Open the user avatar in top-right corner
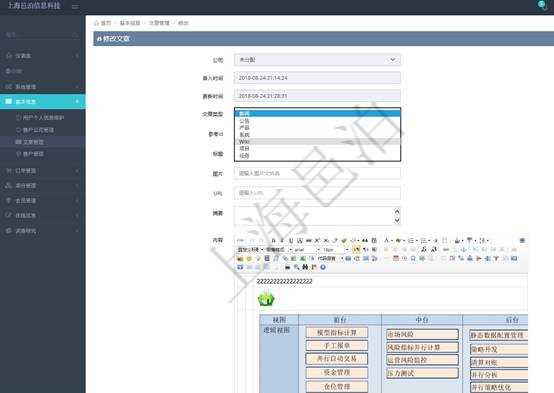The width and height of the screenshot is (554, 393). (x=541, y=5)
